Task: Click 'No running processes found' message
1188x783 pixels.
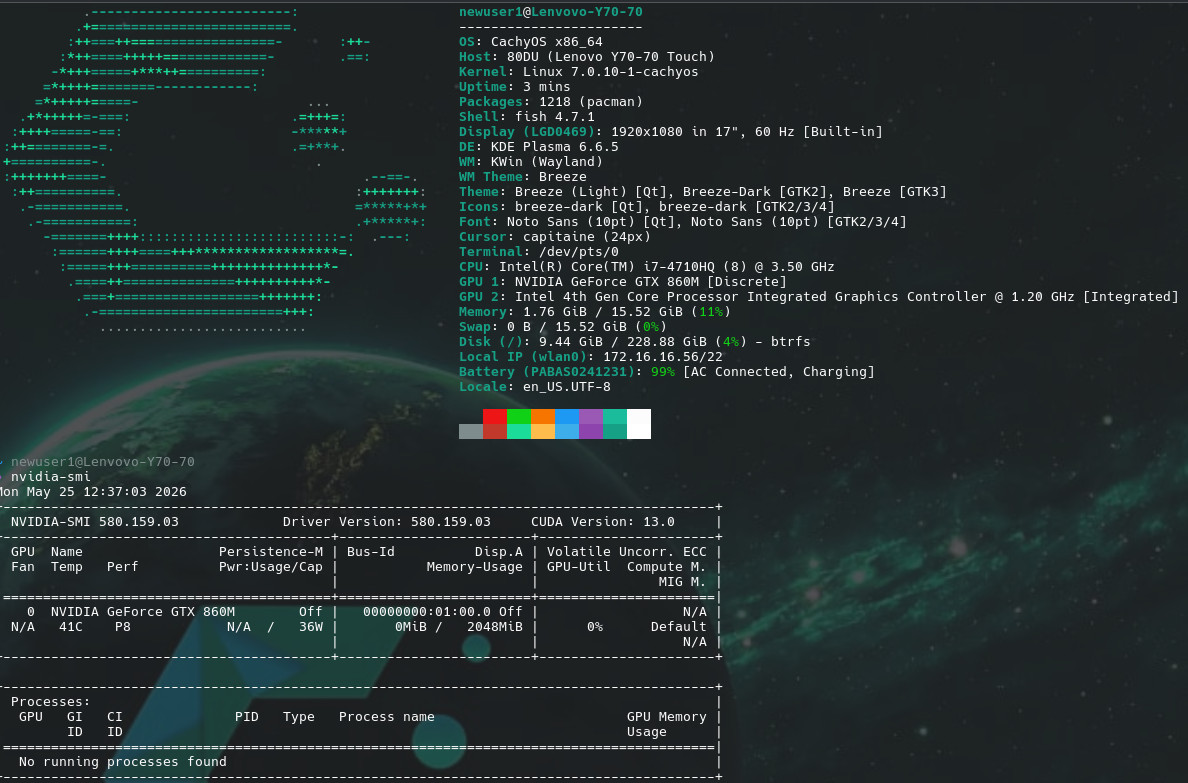Action: click(x=123, y=762)
